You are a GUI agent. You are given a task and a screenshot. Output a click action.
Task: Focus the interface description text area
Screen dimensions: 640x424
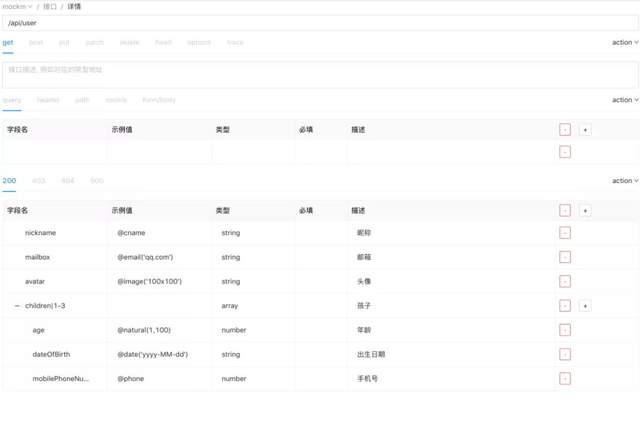point(320,75)
